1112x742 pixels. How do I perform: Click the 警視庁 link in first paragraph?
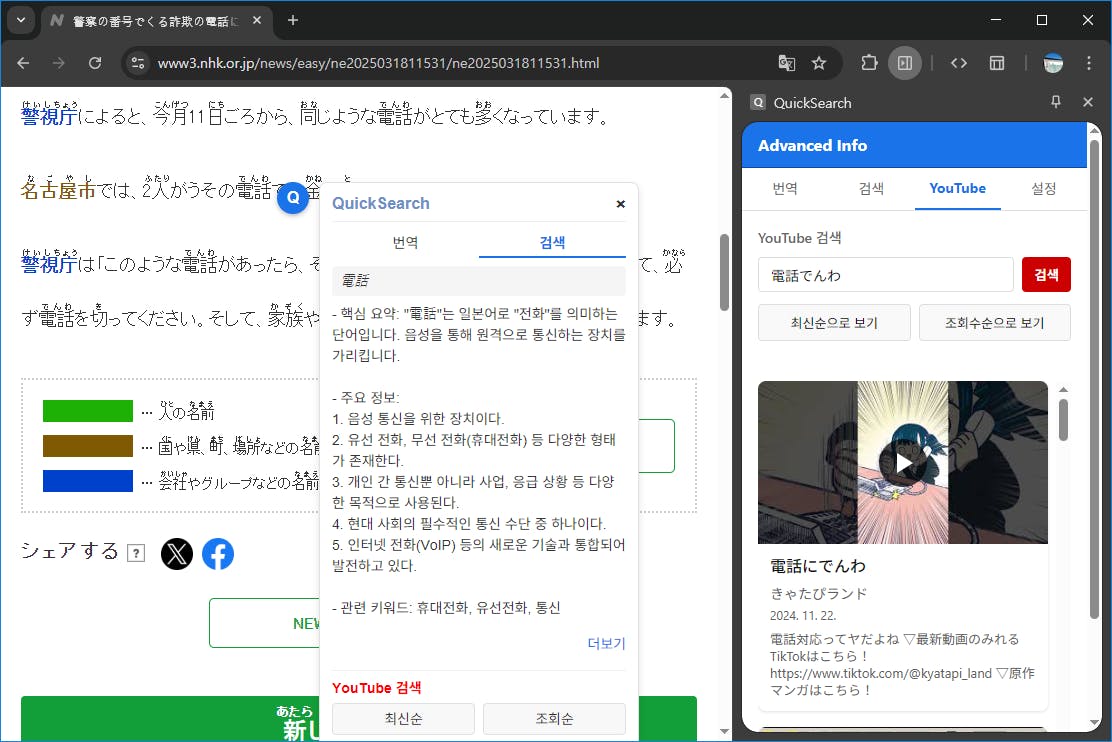[48, 115]
